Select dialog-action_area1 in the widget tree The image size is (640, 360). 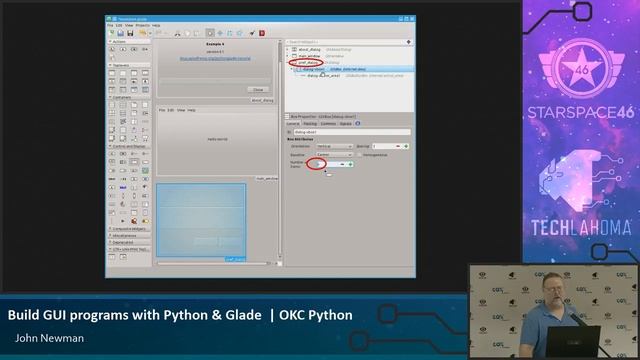324,76
